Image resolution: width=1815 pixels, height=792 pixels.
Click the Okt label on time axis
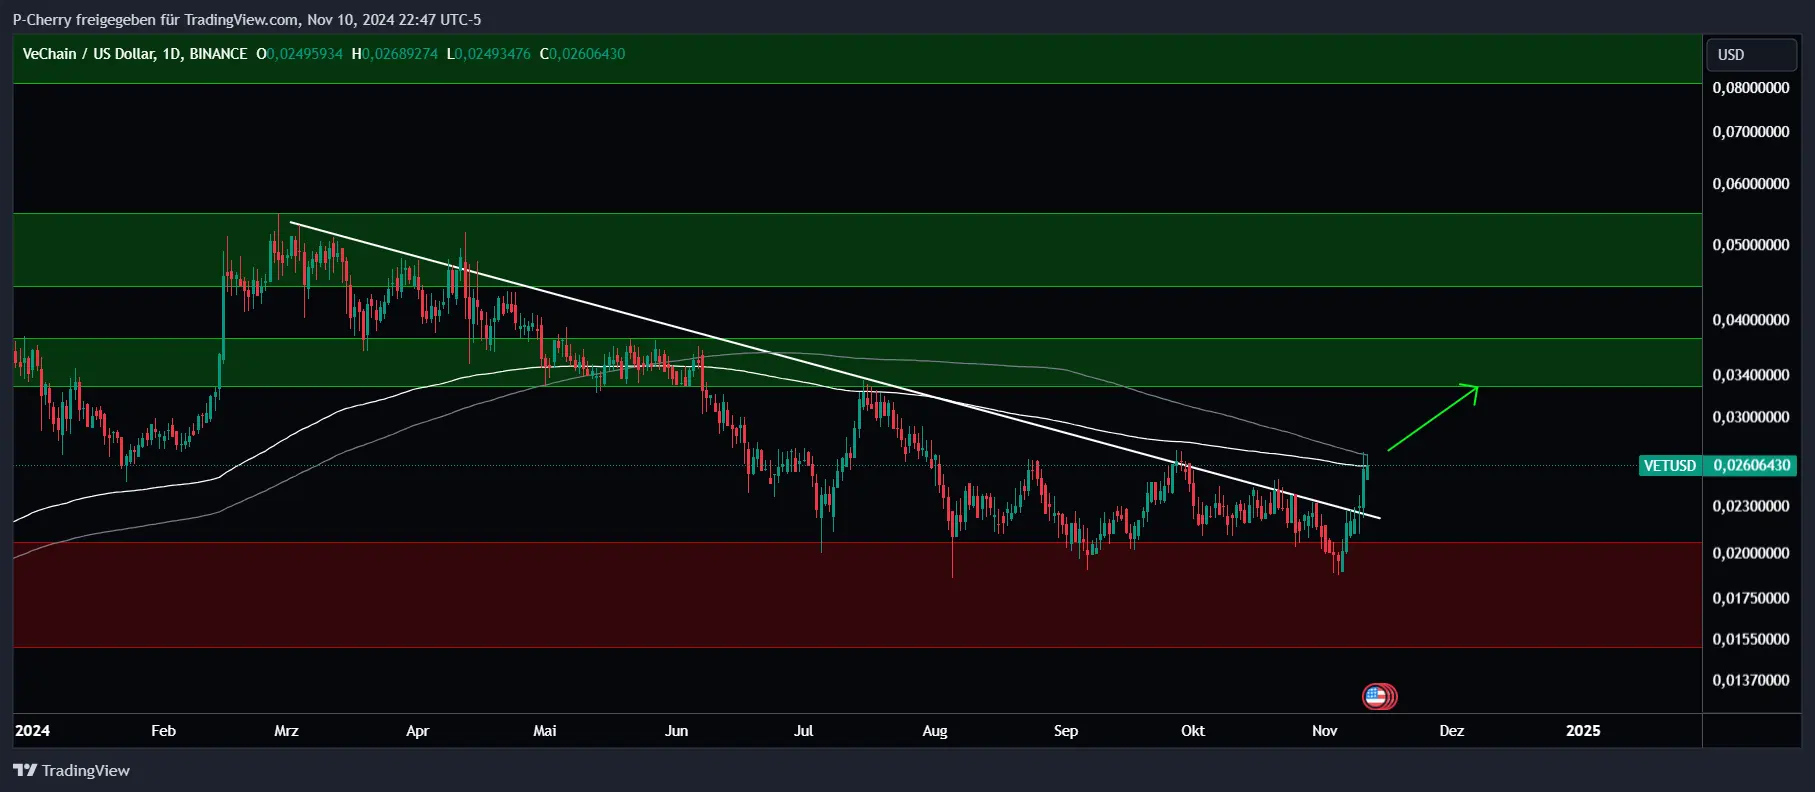click(x=1193, y=731)
